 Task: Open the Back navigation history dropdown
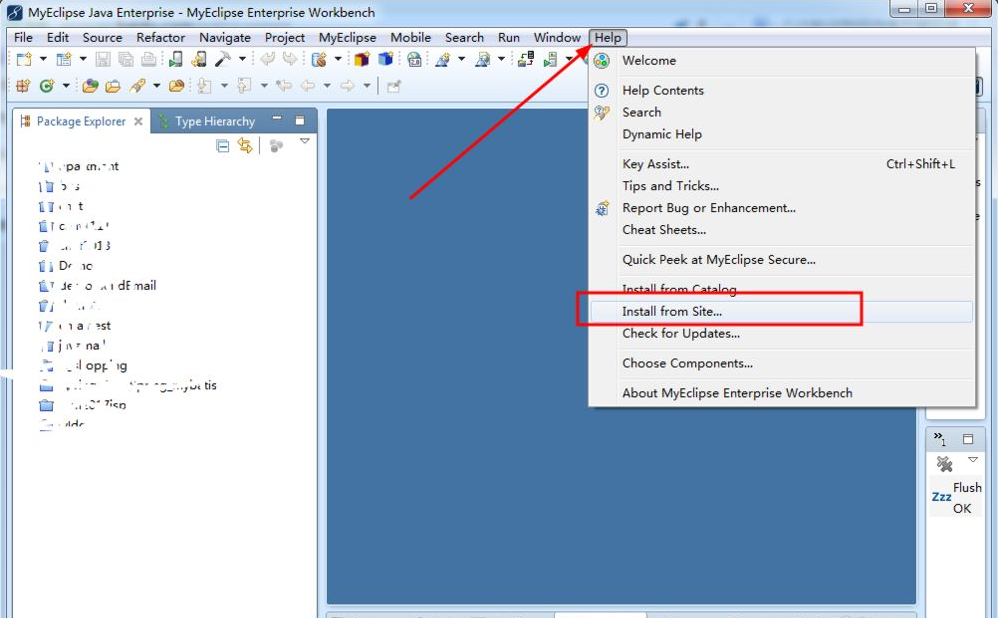[x=327, y=85]
